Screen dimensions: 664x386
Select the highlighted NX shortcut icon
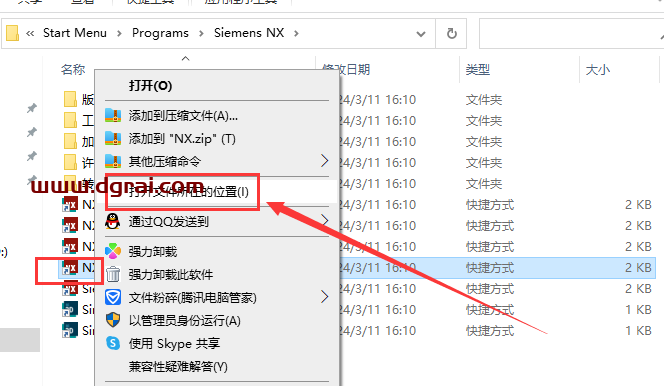[x=70, y=267]
